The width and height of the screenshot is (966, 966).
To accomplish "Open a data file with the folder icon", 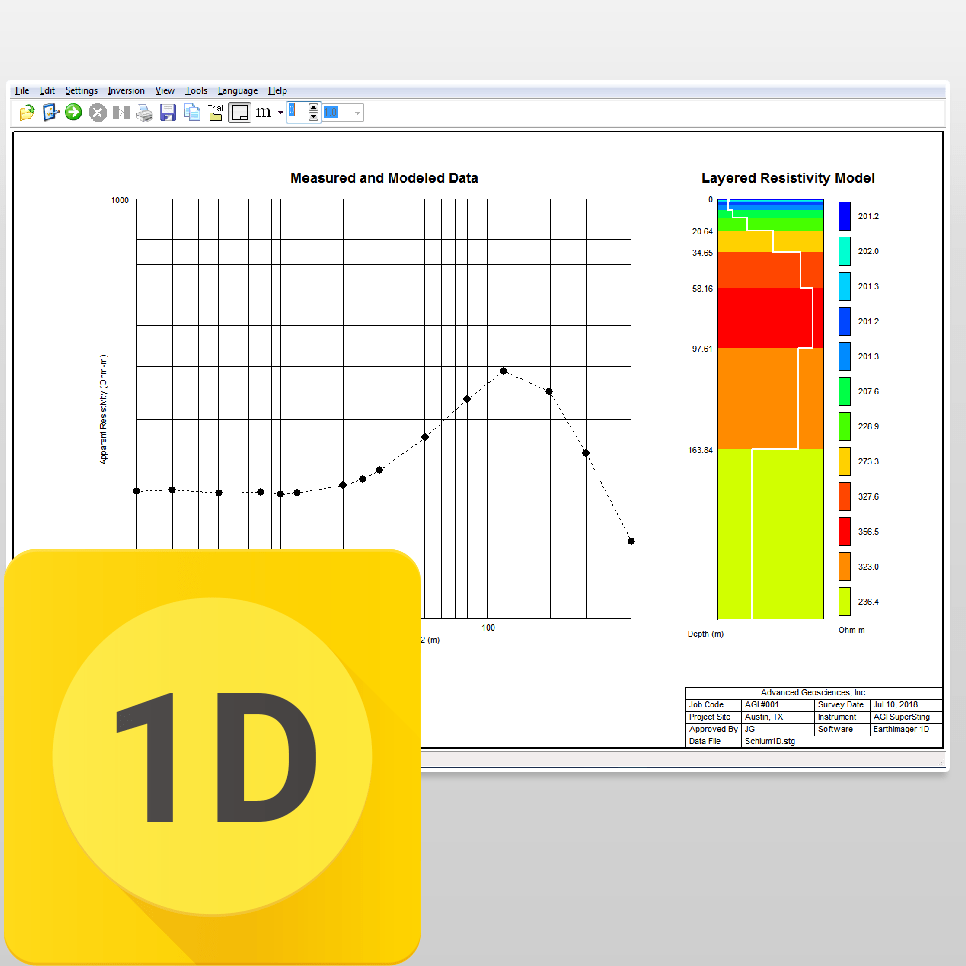I will (25, 112).
